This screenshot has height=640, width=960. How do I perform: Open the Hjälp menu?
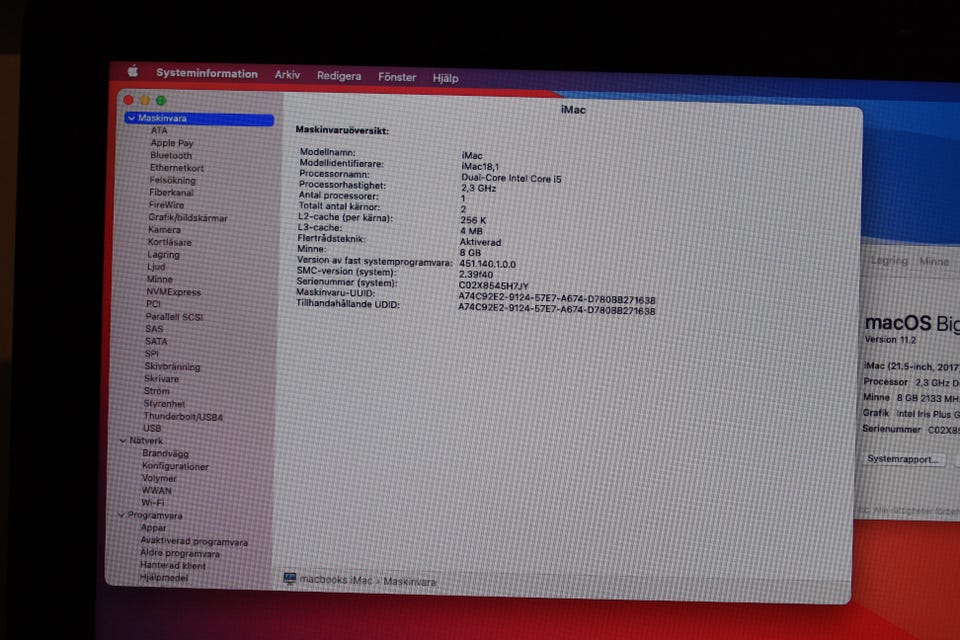[445, 78]
